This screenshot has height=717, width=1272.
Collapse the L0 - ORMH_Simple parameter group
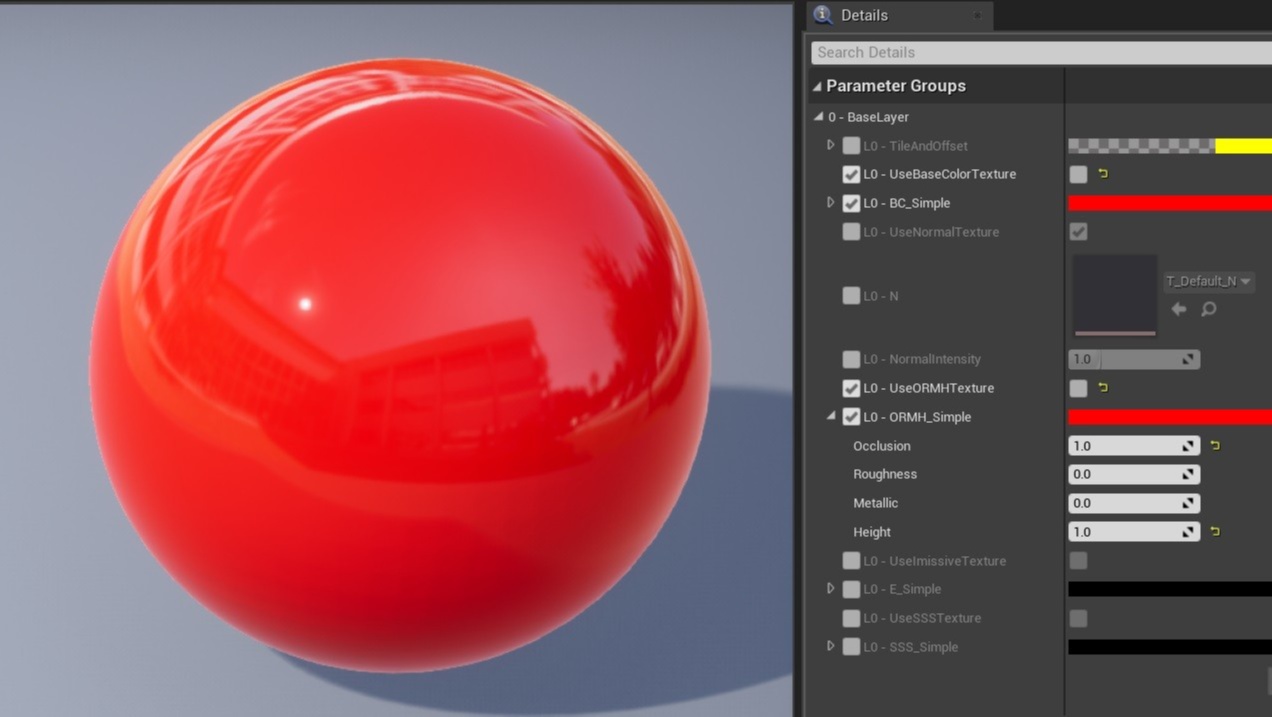[831, 417]
